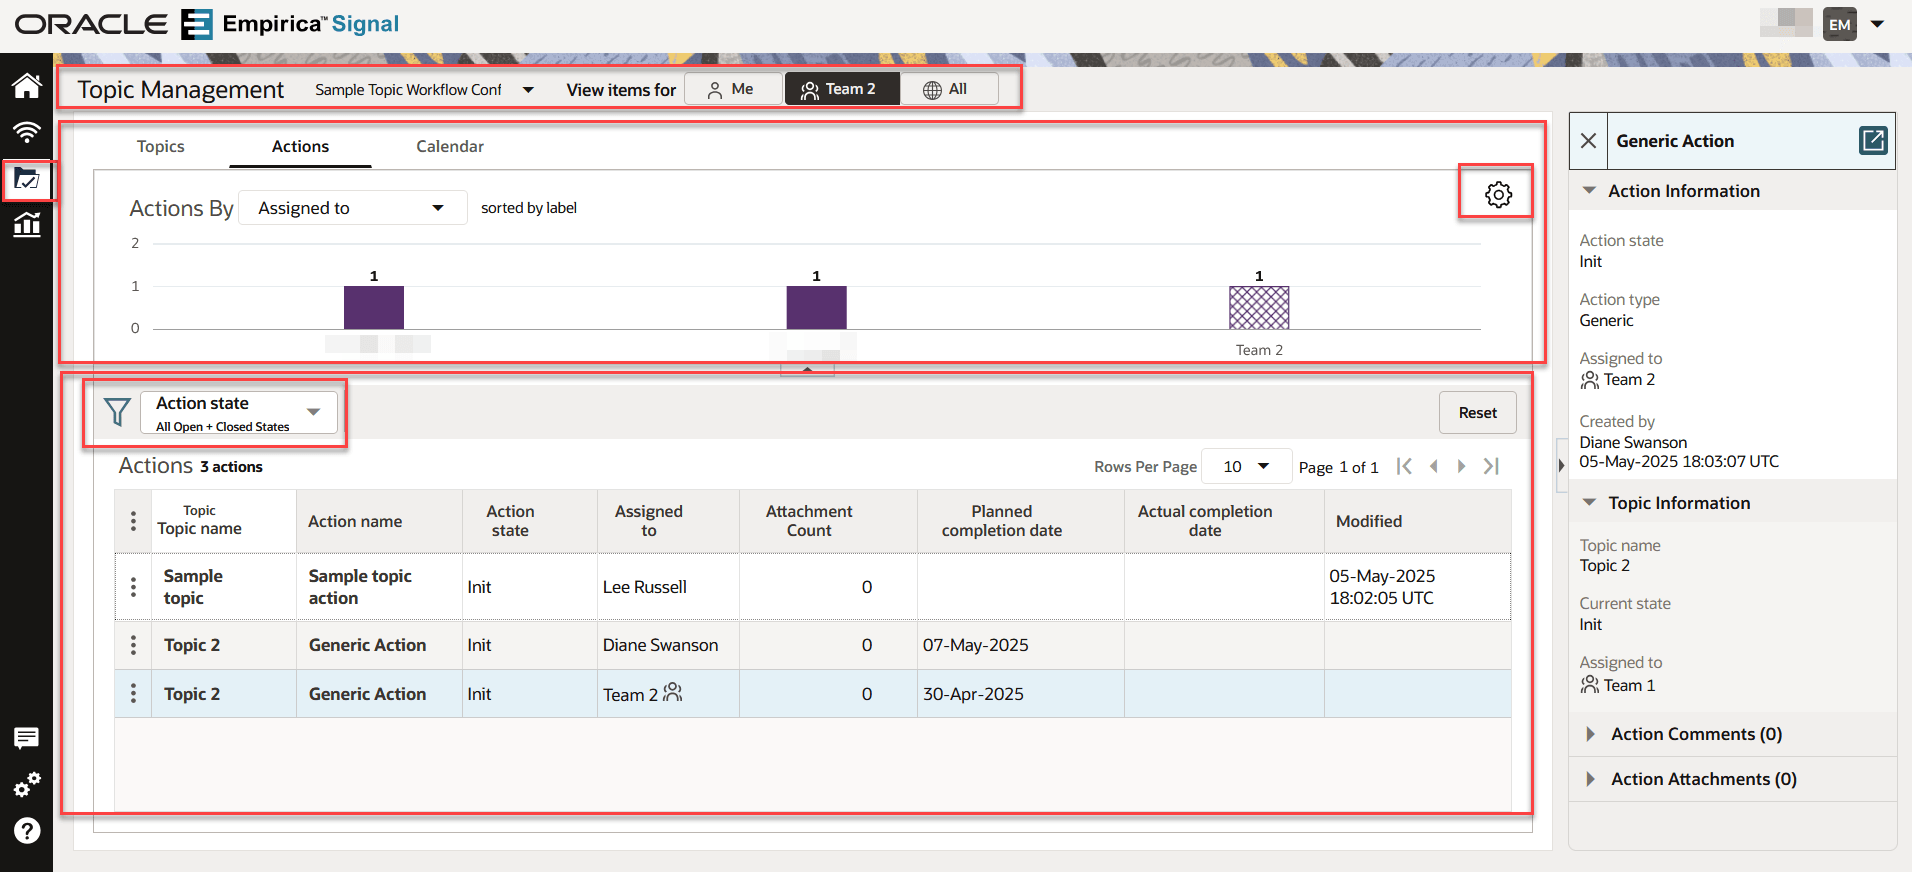Screen dimensions: 1912x872
Task: Collapse the chart panel with up arrow
Action: (807, 369)
